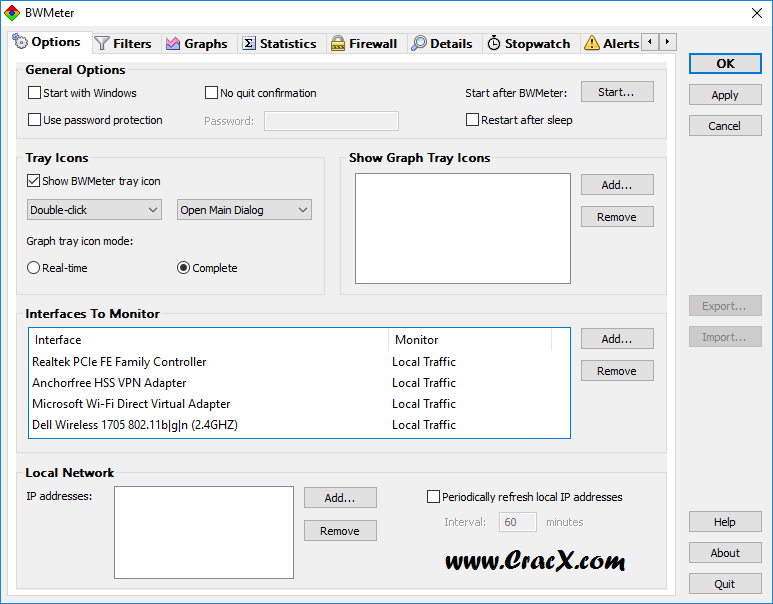
Task: Click the Filters funnel icon
Action: click(102, 43)
